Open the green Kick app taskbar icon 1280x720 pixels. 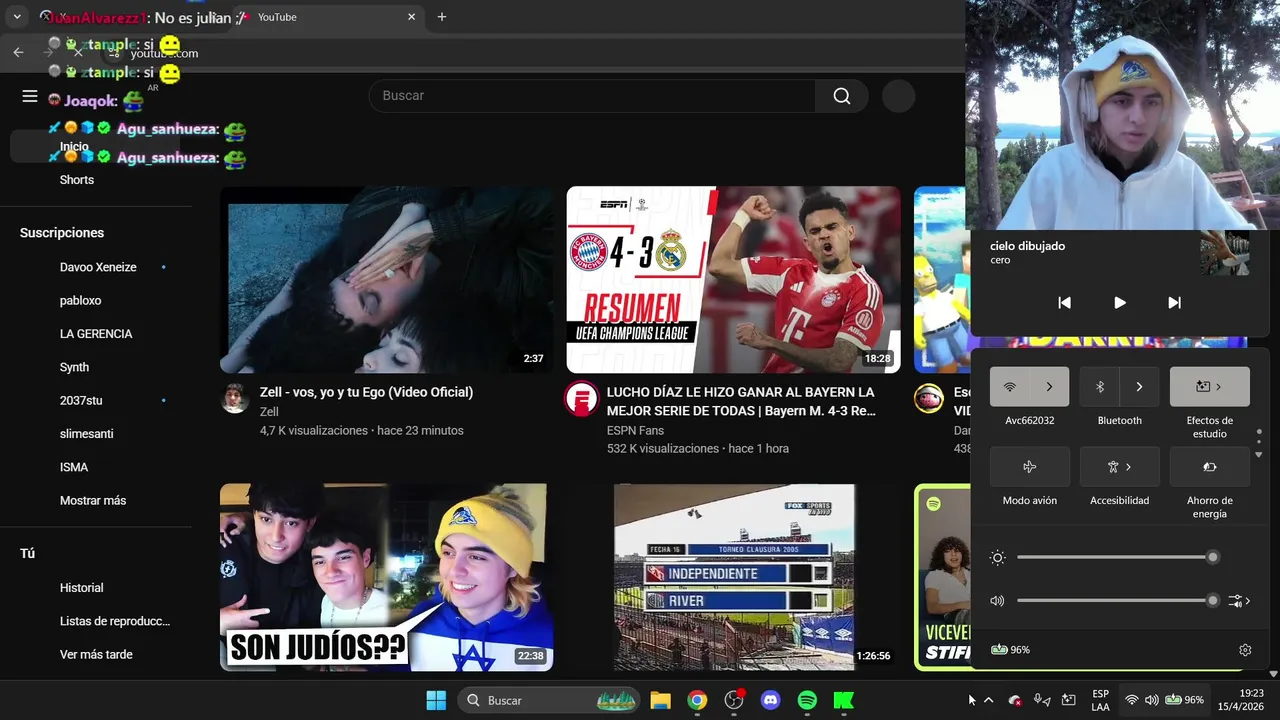click(x=844, y=700)
